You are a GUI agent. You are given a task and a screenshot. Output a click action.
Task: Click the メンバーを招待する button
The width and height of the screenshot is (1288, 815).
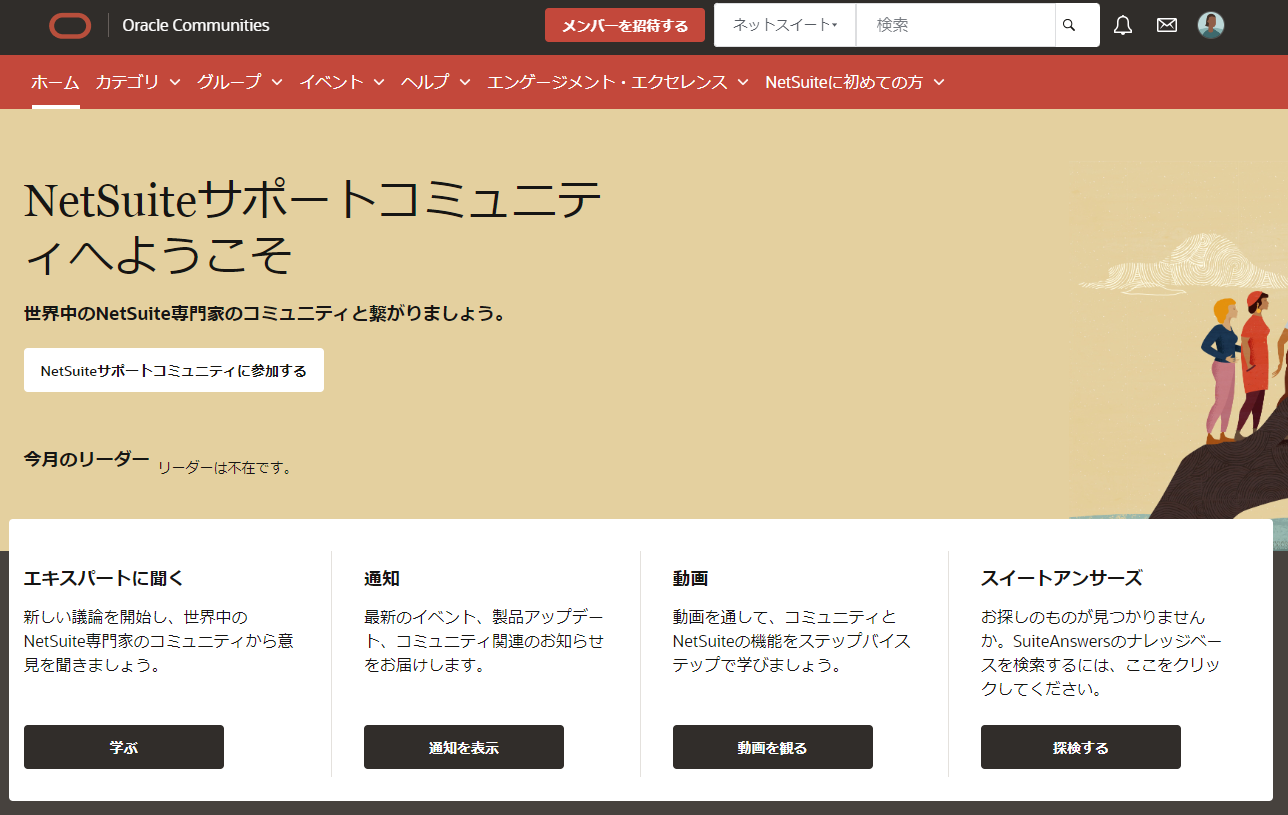[x=625, y=25]
